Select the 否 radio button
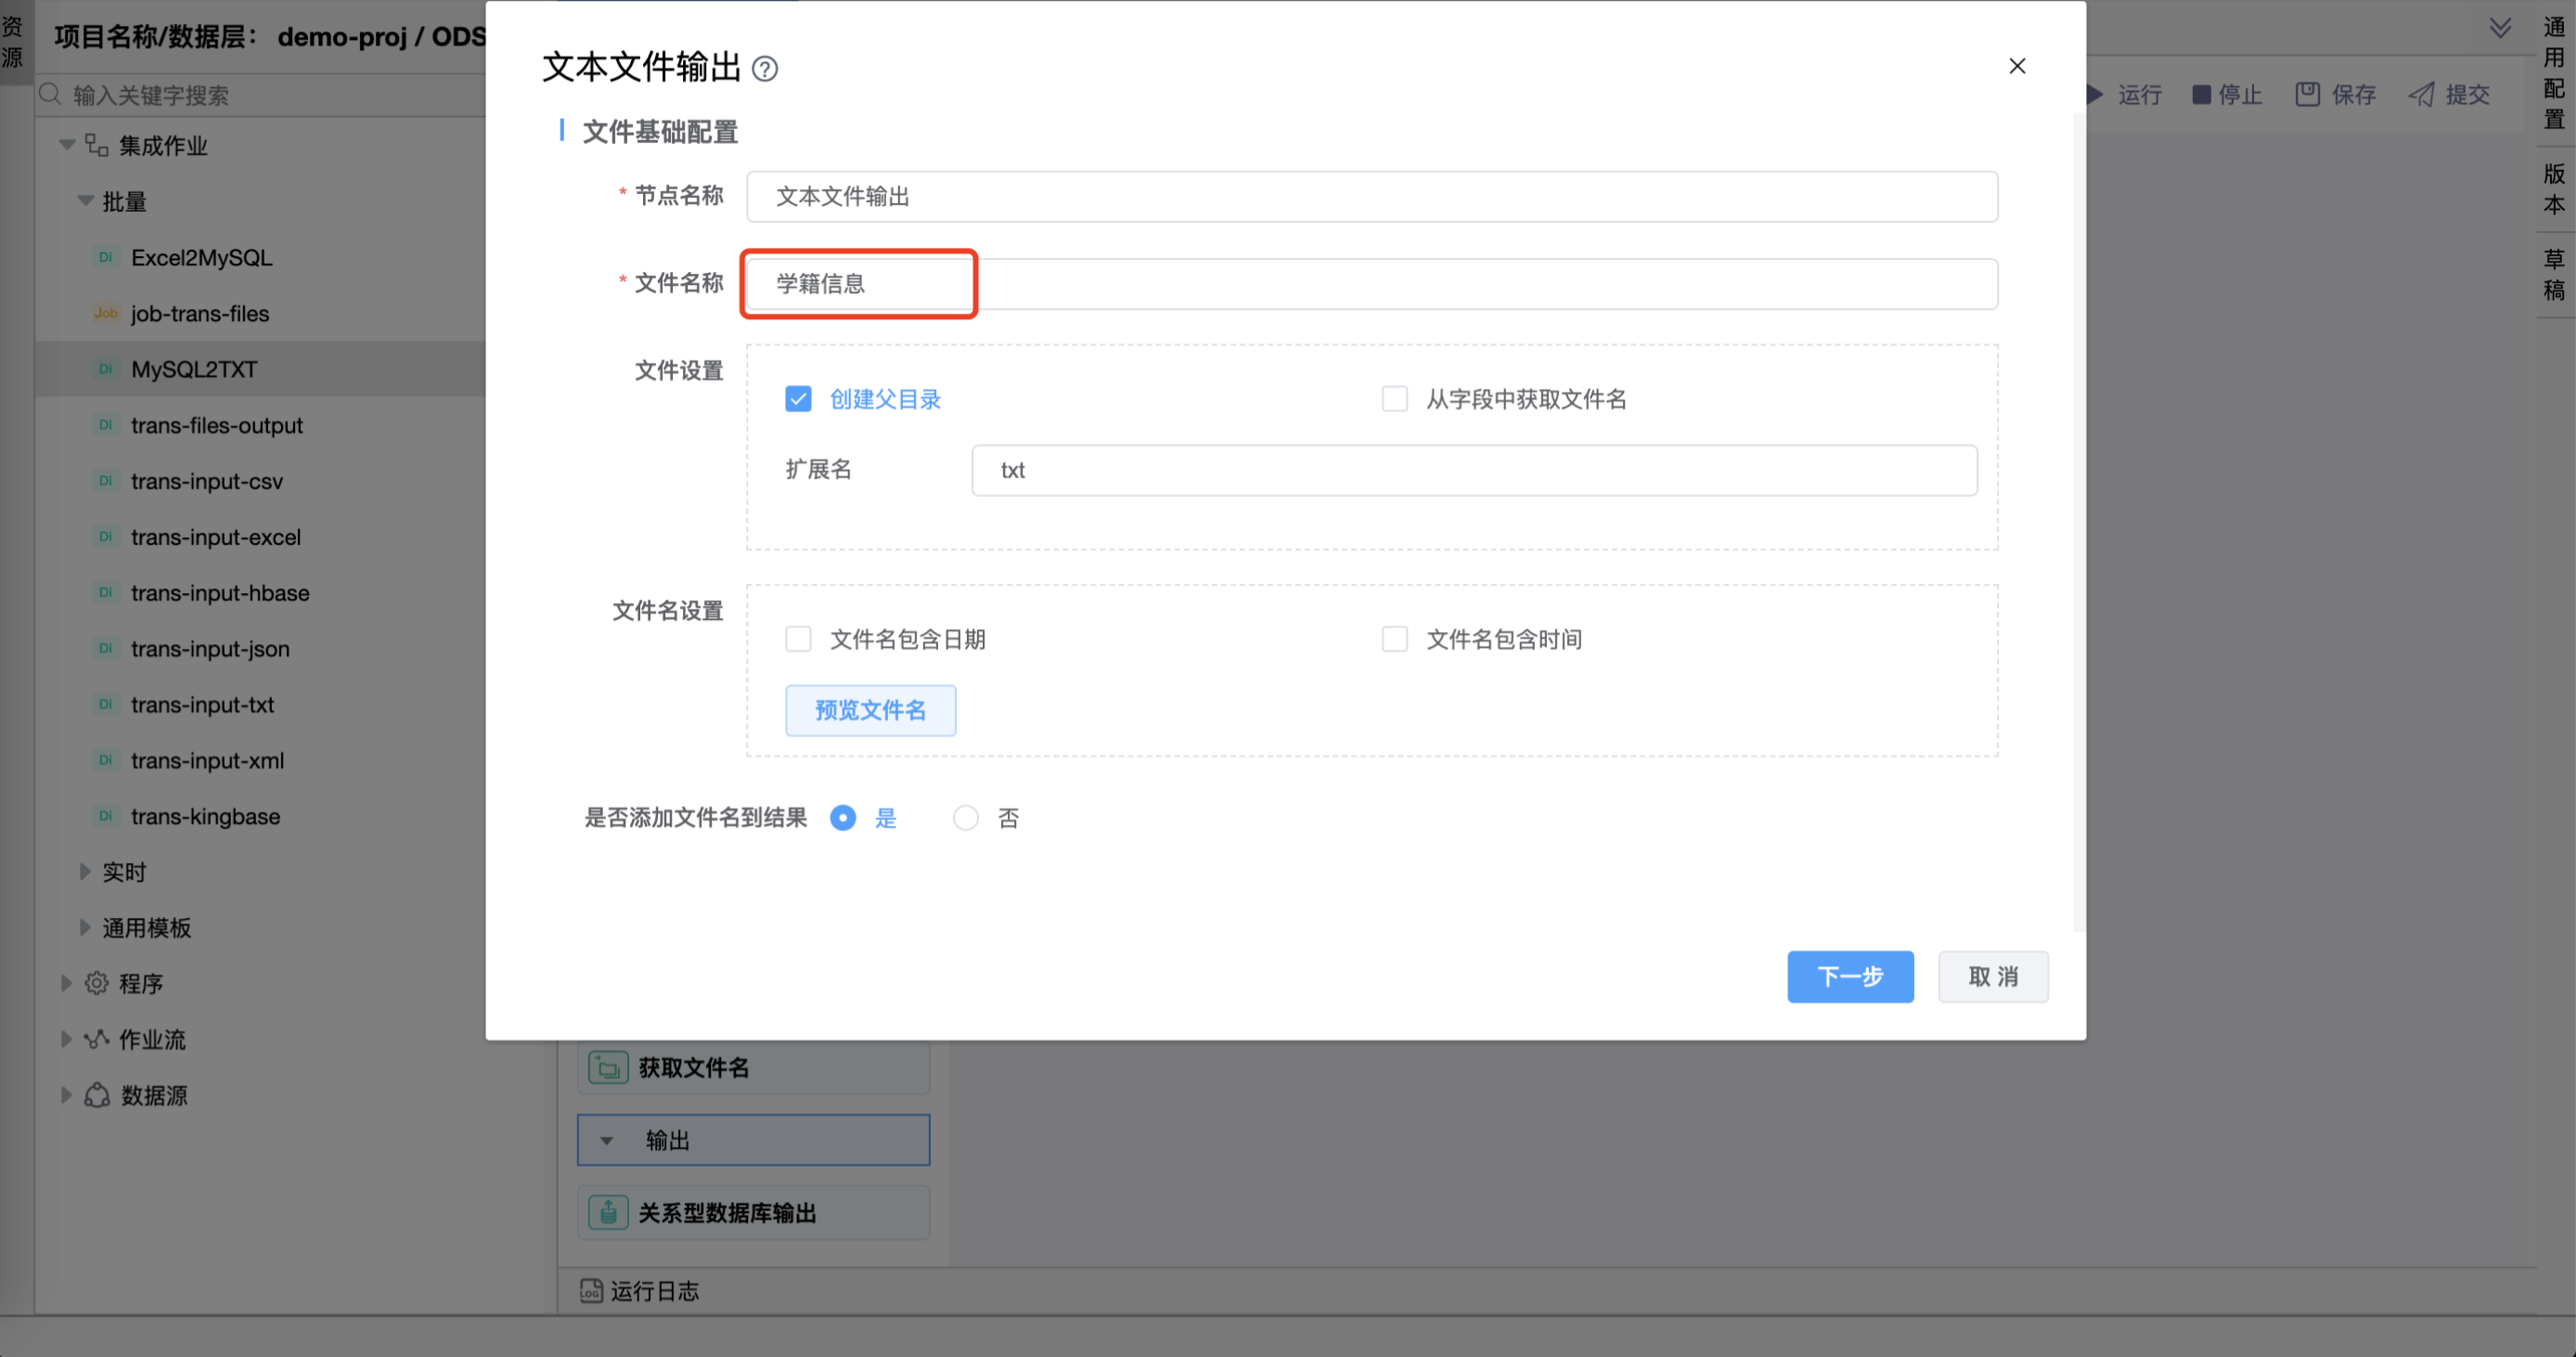This screenshot has height=1357, width=2576. click(965, 818)
